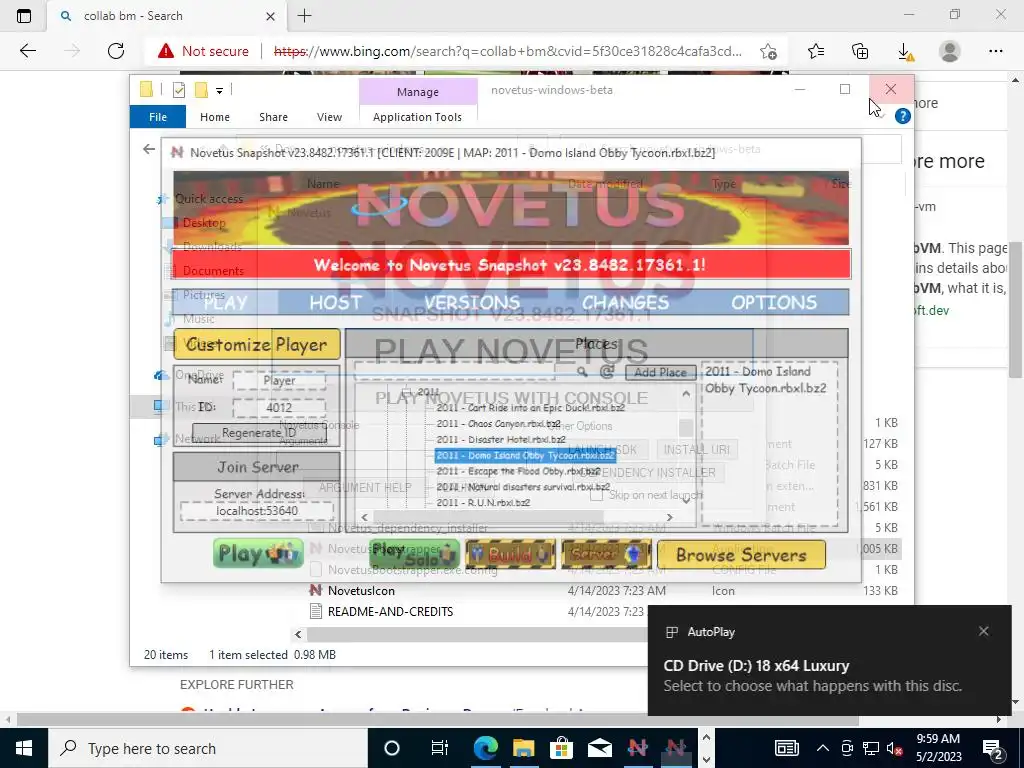Open browser Downloads icon
The height and width of the screenshot is (768, 1024).
pyautogui.click(x=904, y=52)
